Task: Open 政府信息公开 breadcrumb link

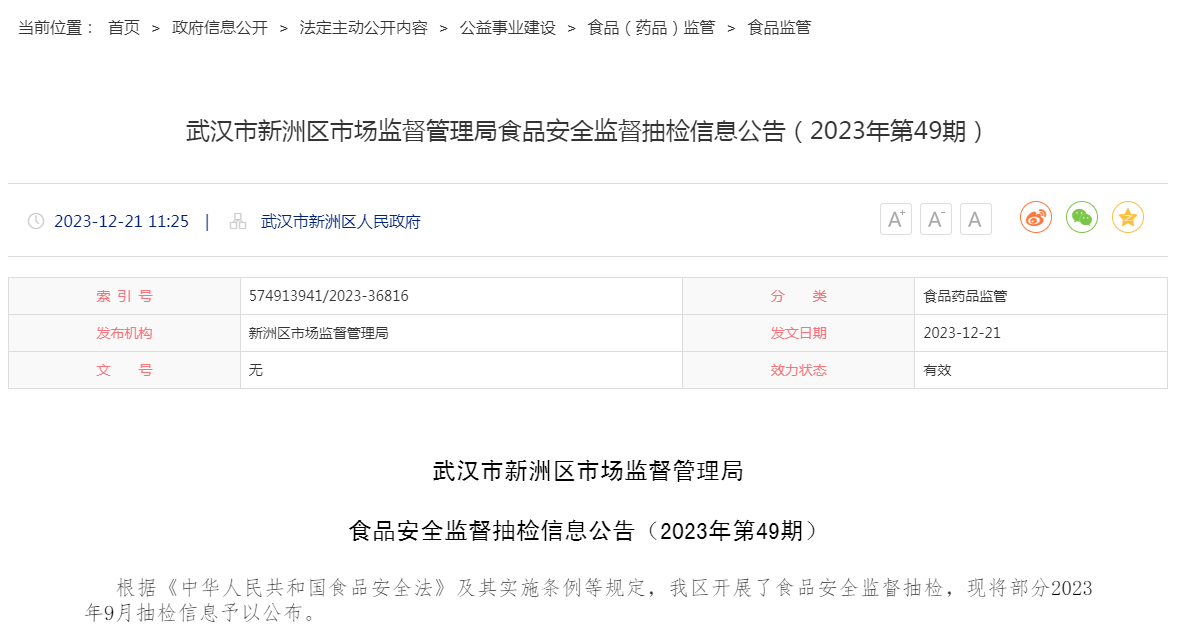Action: [x=220, y=28]
